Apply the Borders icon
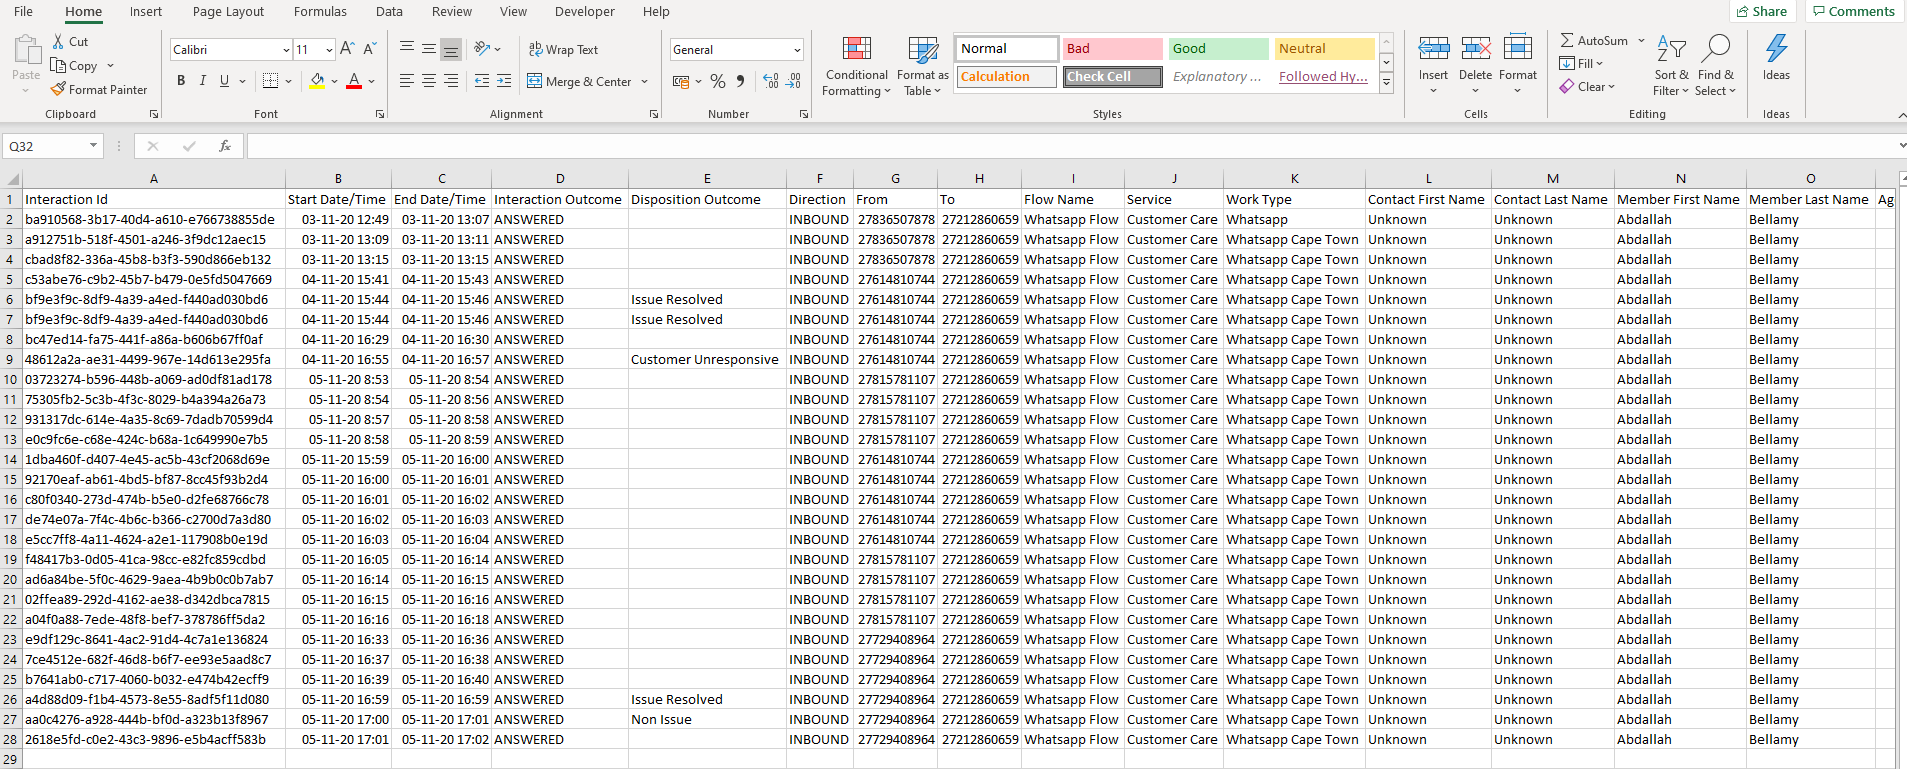 270,81
